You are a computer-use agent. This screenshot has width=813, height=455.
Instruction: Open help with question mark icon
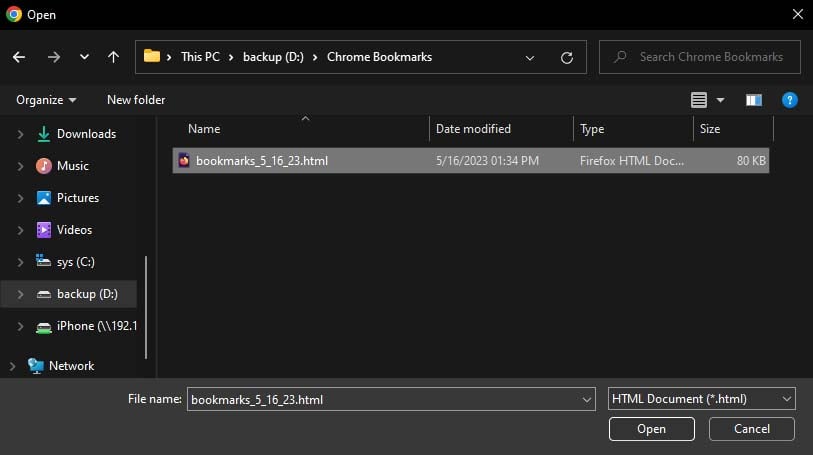point(789,100)
